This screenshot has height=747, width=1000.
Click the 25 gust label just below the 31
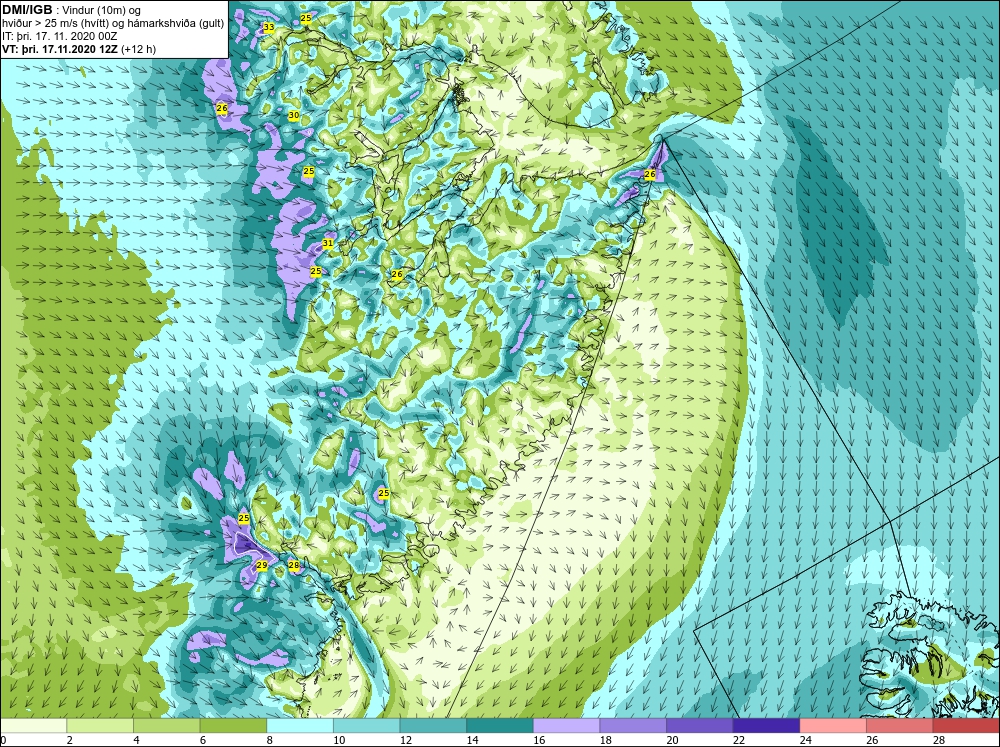316,272
